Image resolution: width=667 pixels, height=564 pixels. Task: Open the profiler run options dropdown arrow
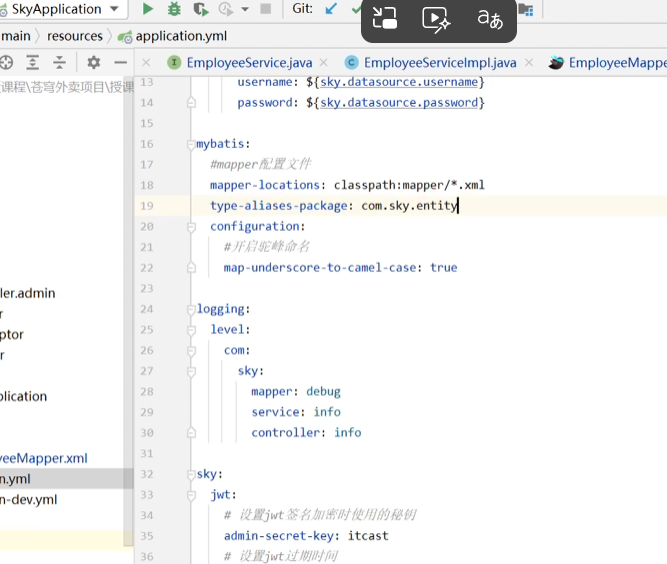(245, 9)
